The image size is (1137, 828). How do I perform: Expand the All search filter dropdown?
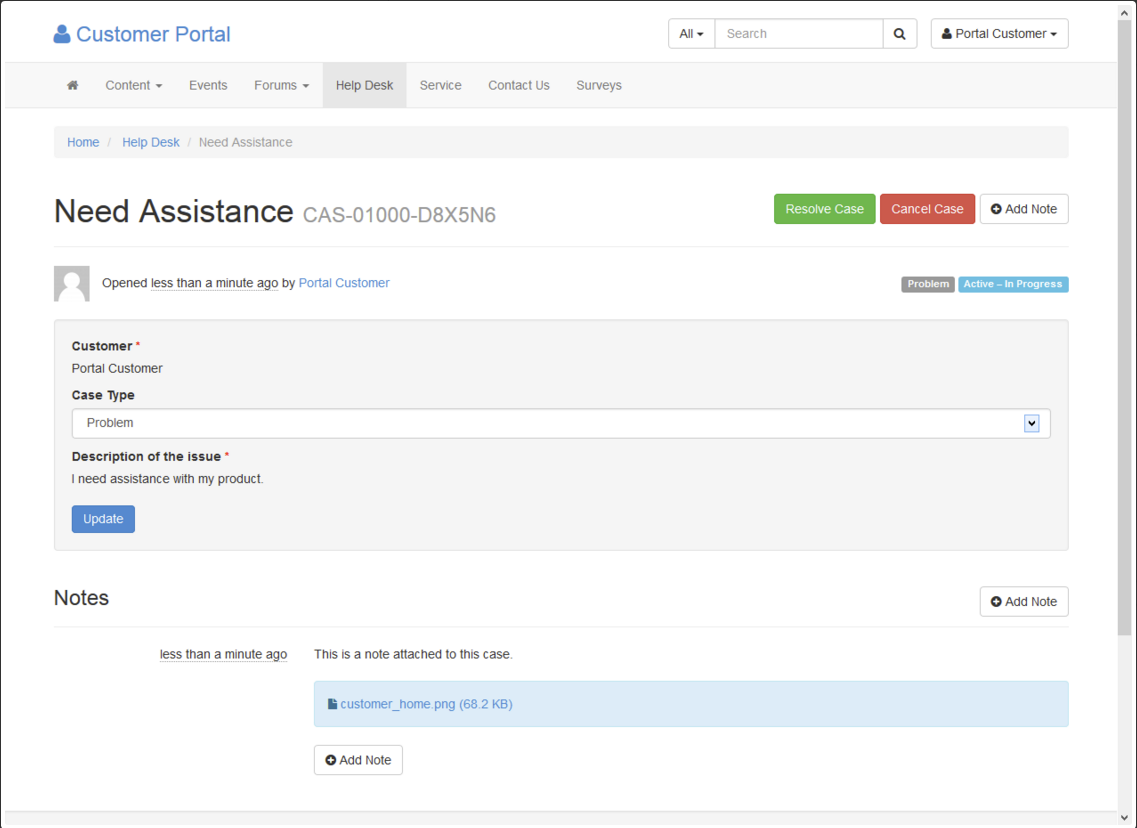pyautogui.click(x=691, y=34)
